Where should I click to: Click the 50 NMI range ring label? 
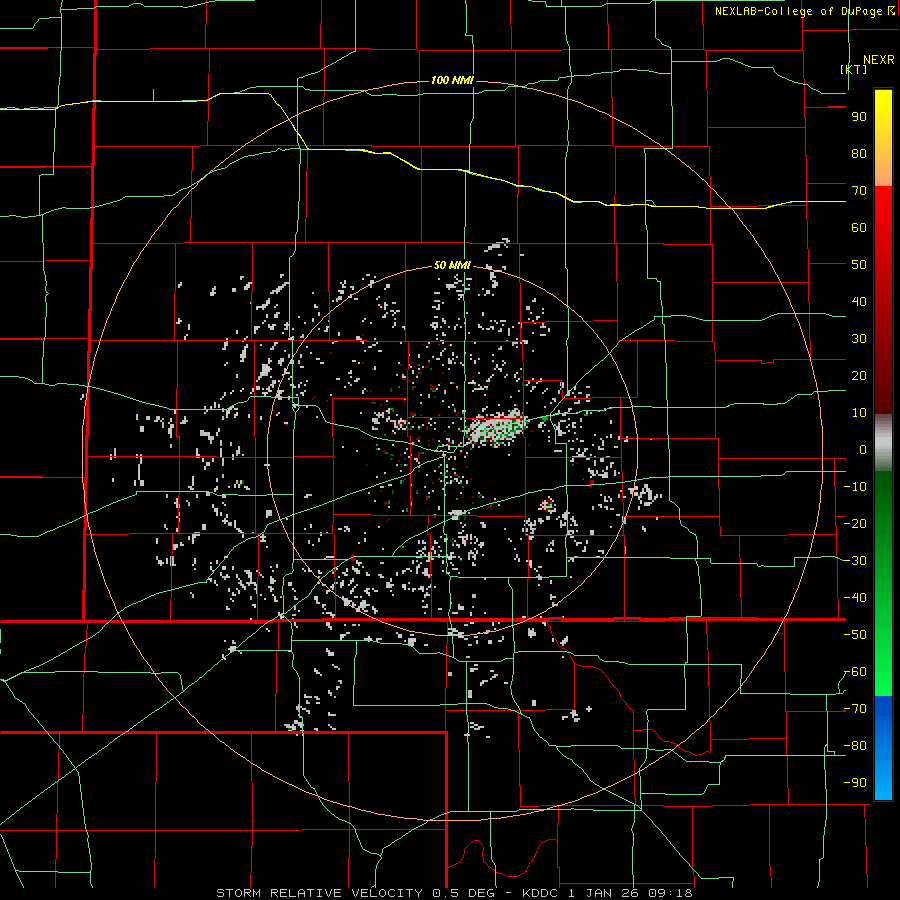click(452, 265)
